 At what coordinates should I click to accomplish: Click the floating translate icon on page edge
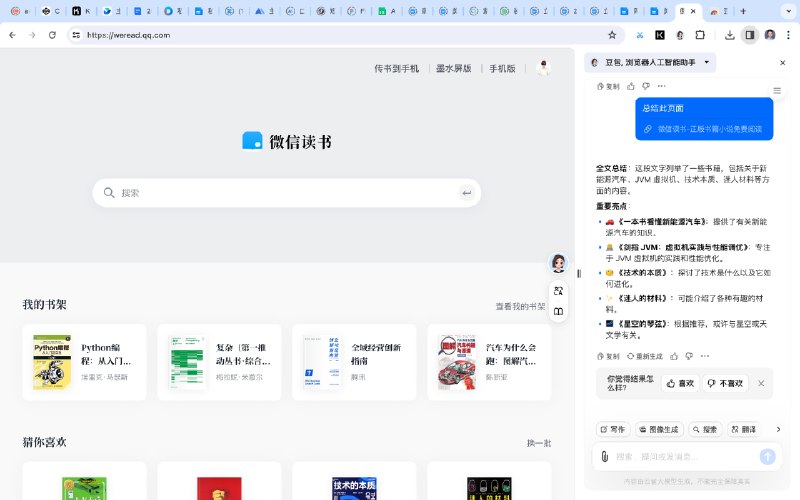pyautogui.click(x=558, y=291)
